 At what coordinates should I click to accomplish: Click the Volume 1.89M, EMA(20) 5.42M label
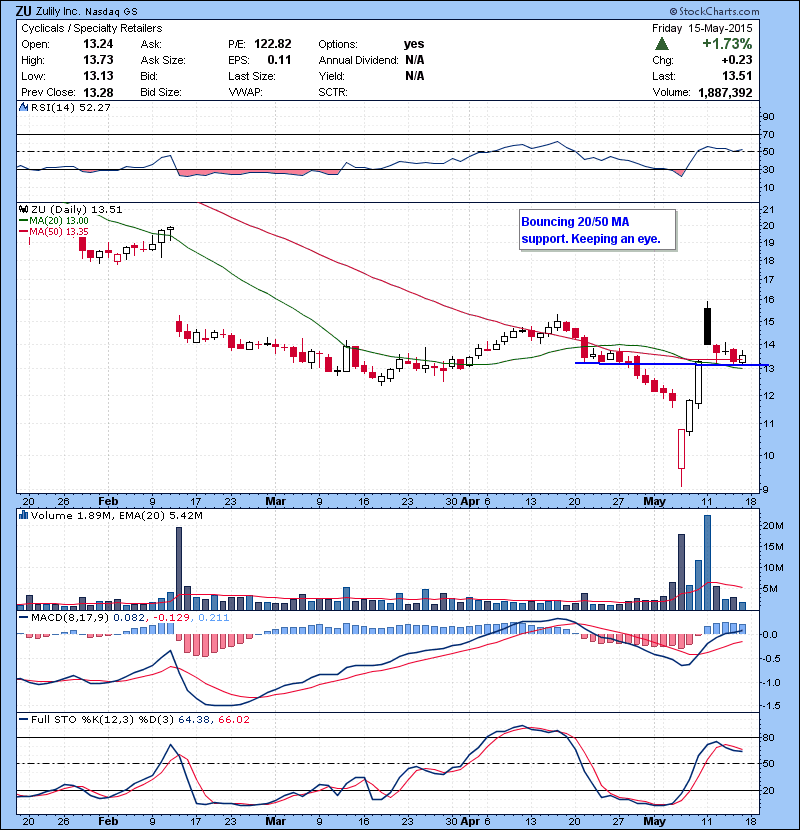(x=116, y=515)
